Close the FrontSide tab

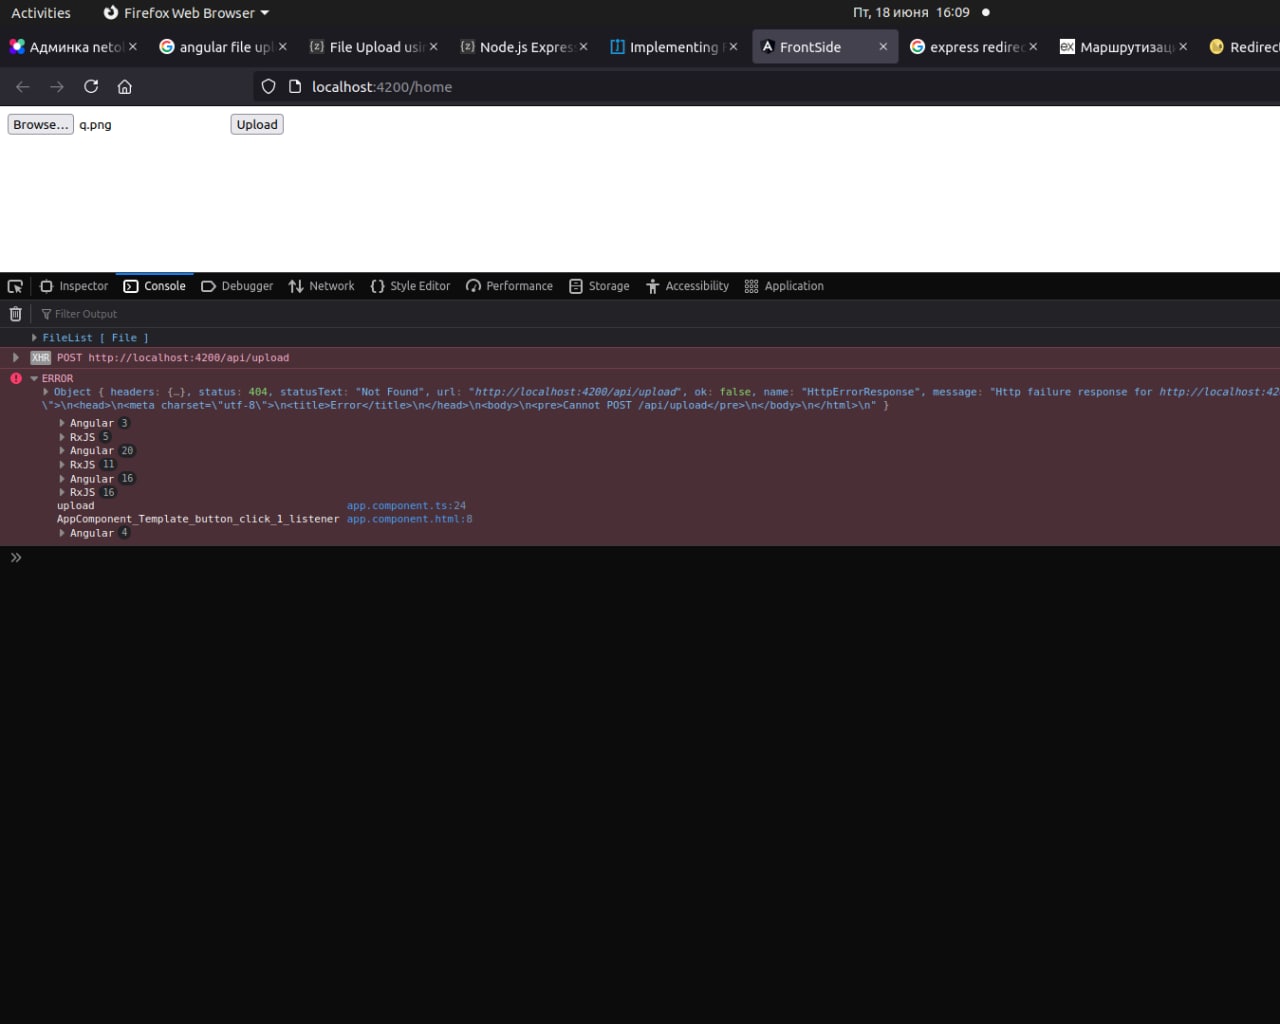[x=883, y=47]
